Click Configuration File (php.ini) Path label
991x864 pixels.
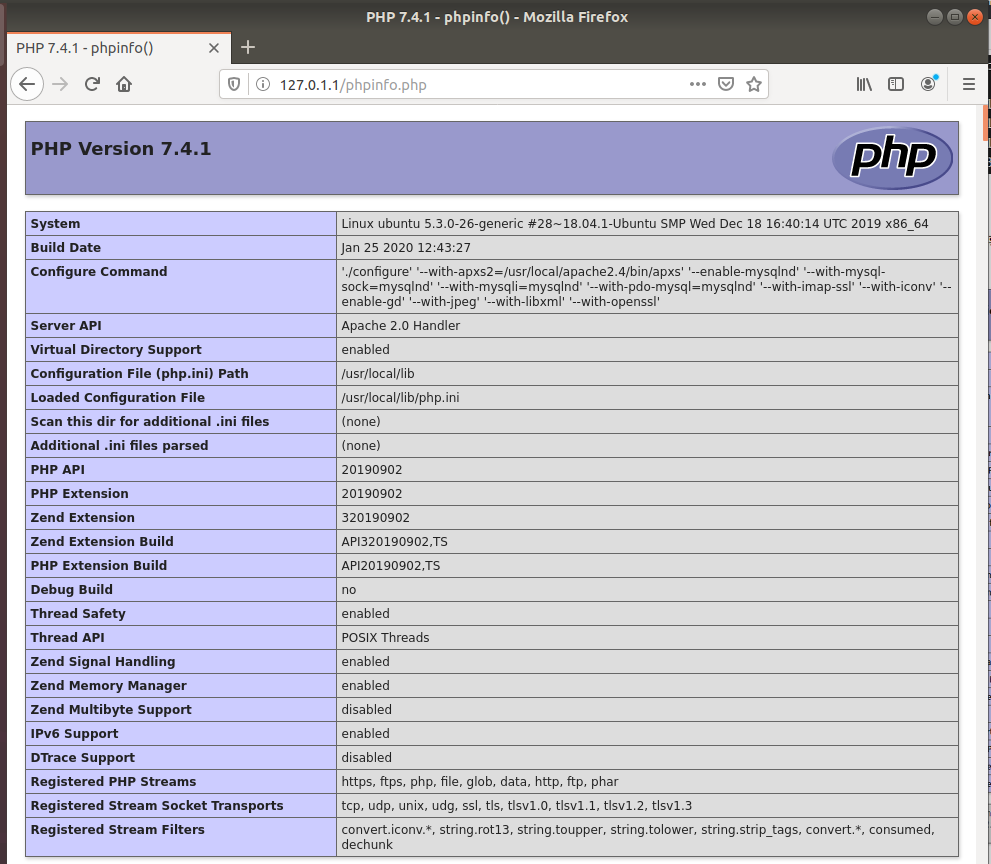click(140, 374)
